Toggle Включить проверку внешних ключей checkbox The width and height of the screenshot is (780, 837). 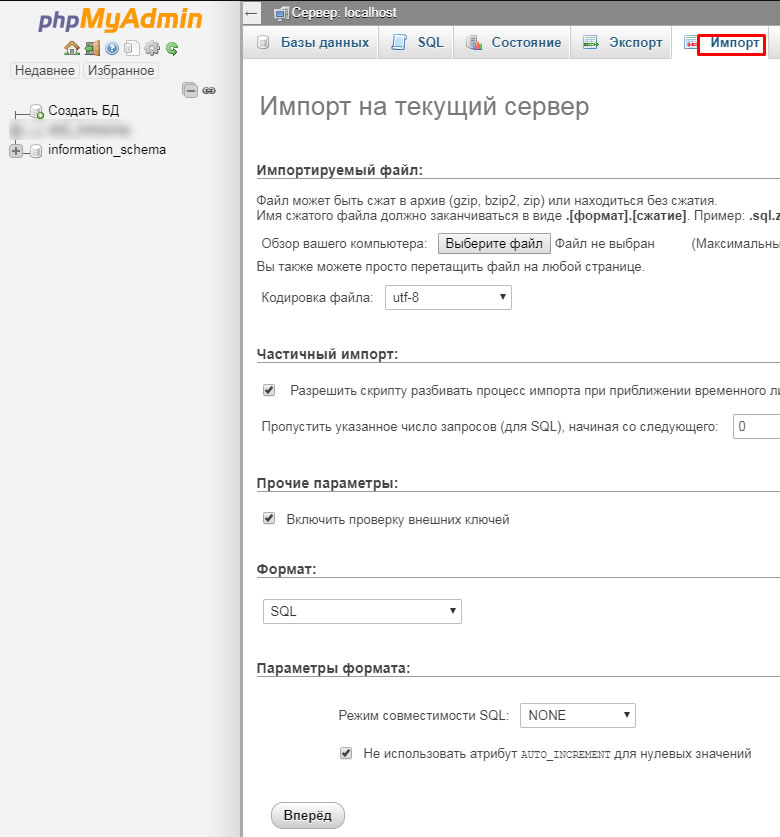tap(269, 518)
